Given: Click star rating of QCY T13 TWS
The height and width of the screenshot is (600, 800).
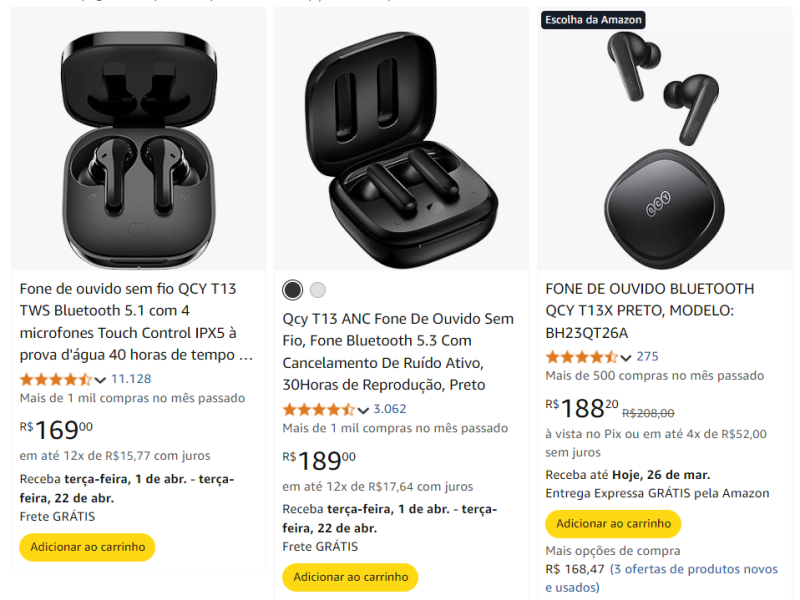Looking at the screenshot, I should pos(56,379).
